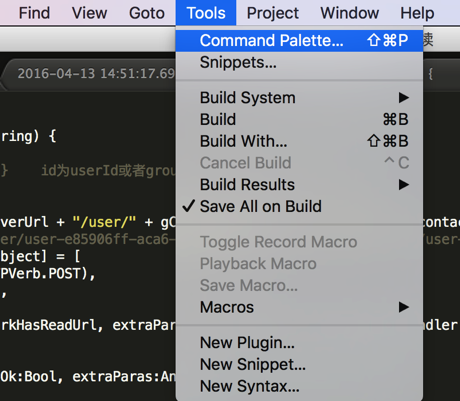
Task: Toggle Save All on Build checkmark
Action: tap(188, 206)
